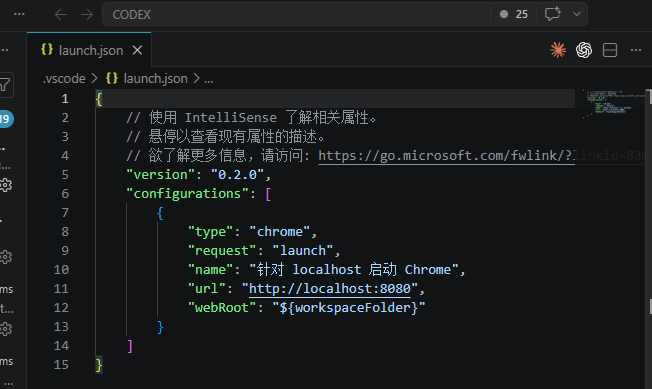Click the "针对 localhost 启动 Chrome" string
This screenshot has height=389, width=652.
[353, 270]
